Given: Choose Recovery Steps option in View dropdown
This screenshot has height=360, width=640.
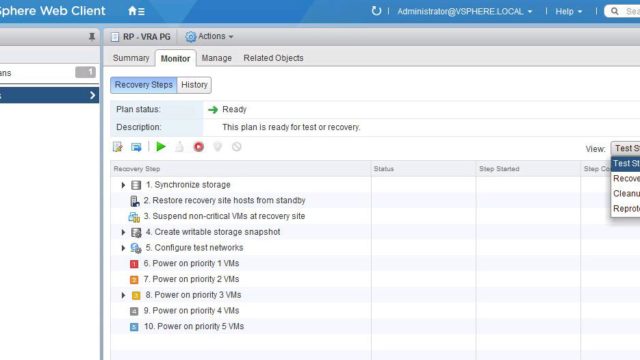Looking at the screenshot, I should click(626, 179).
